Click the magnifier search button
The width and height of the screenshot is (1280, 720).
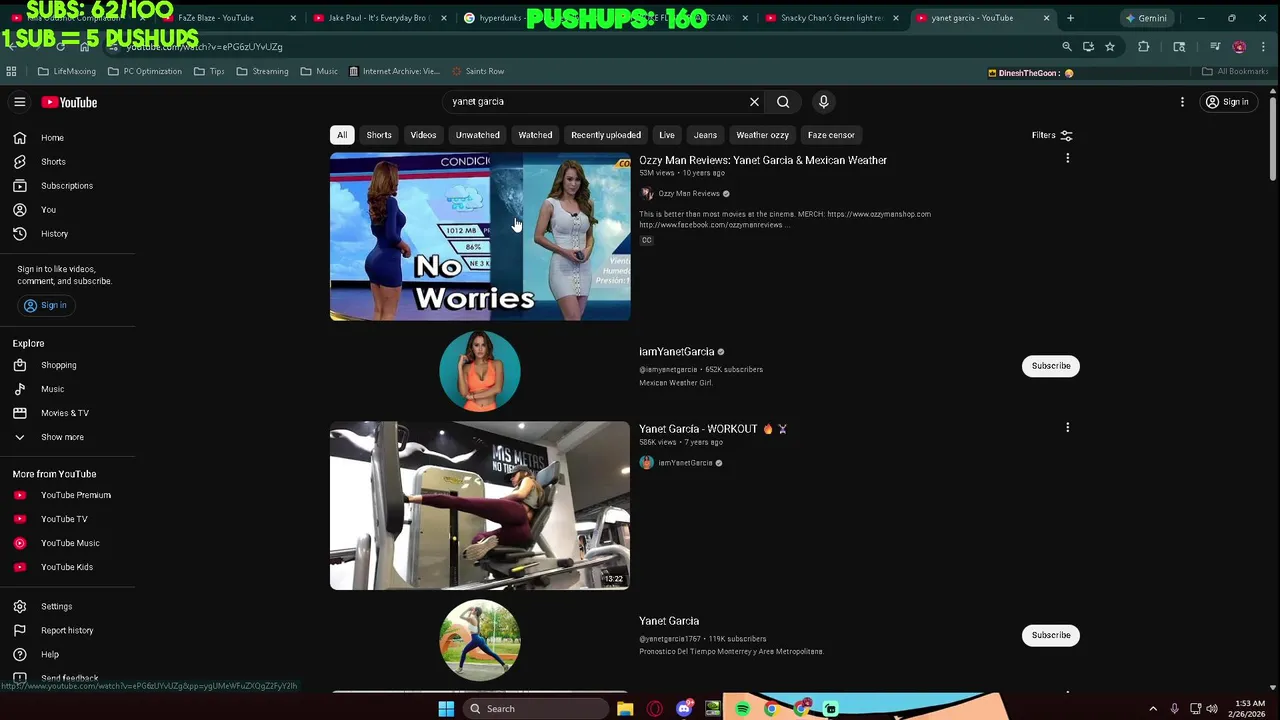coord(783,101)
